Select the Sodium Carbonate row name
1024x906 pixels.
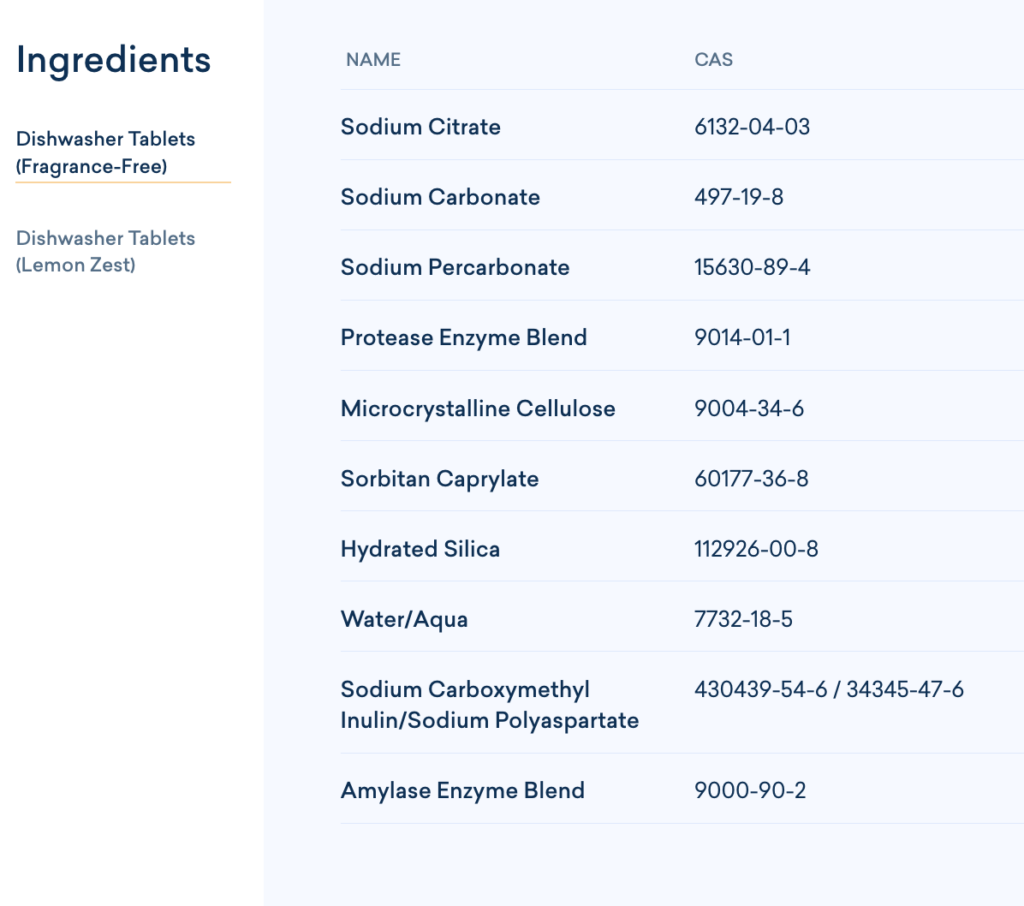[x=440, y=197]
